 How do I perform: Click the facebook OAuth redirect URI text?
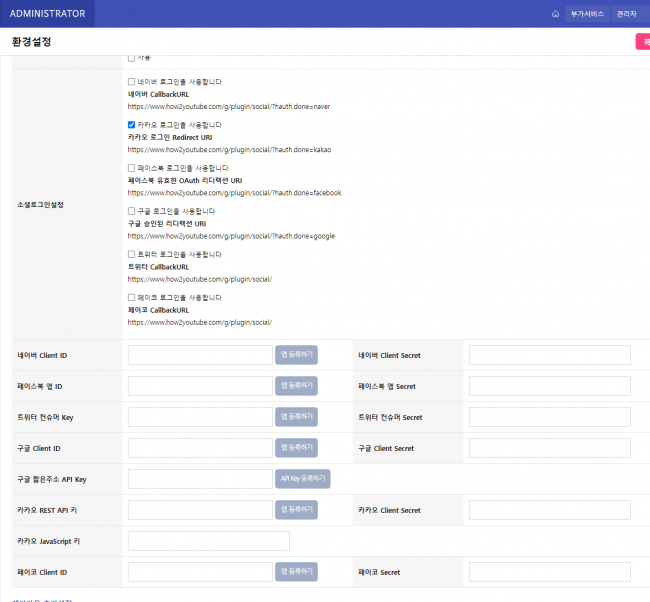pyautogui.click(x=235, y=193)
